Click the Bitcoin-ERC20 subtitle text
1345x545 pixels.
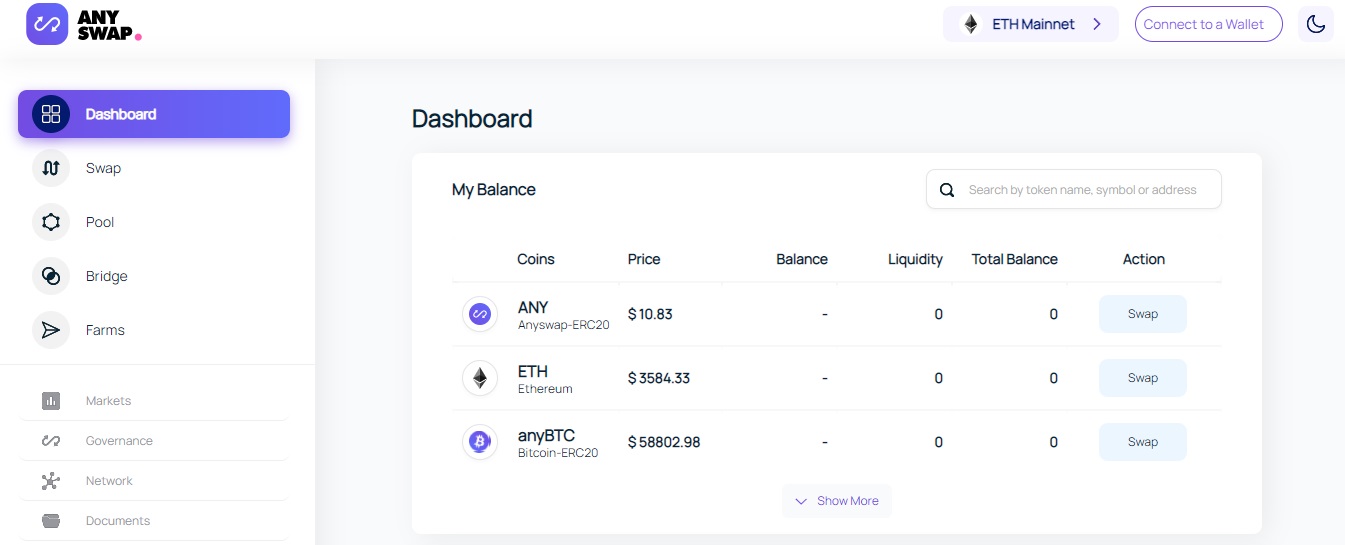click(x=558, y=453)
